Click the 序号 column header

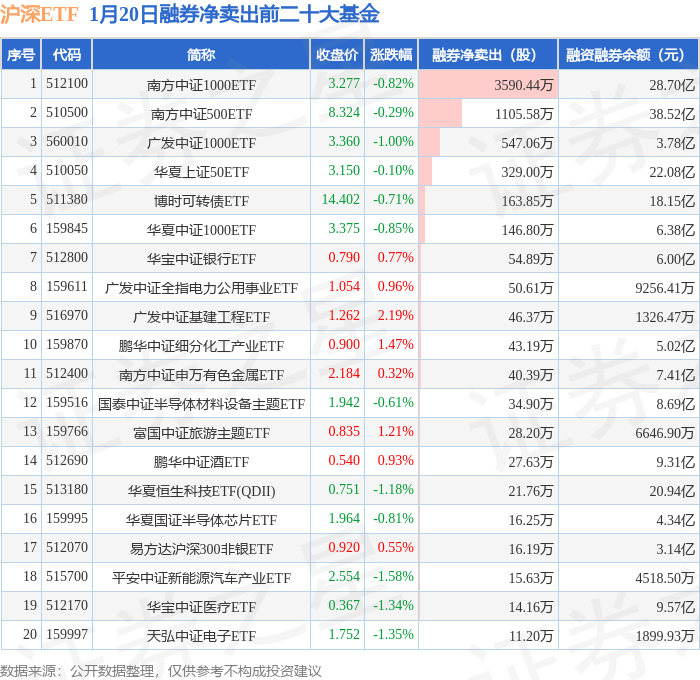(x=21, y=54)
